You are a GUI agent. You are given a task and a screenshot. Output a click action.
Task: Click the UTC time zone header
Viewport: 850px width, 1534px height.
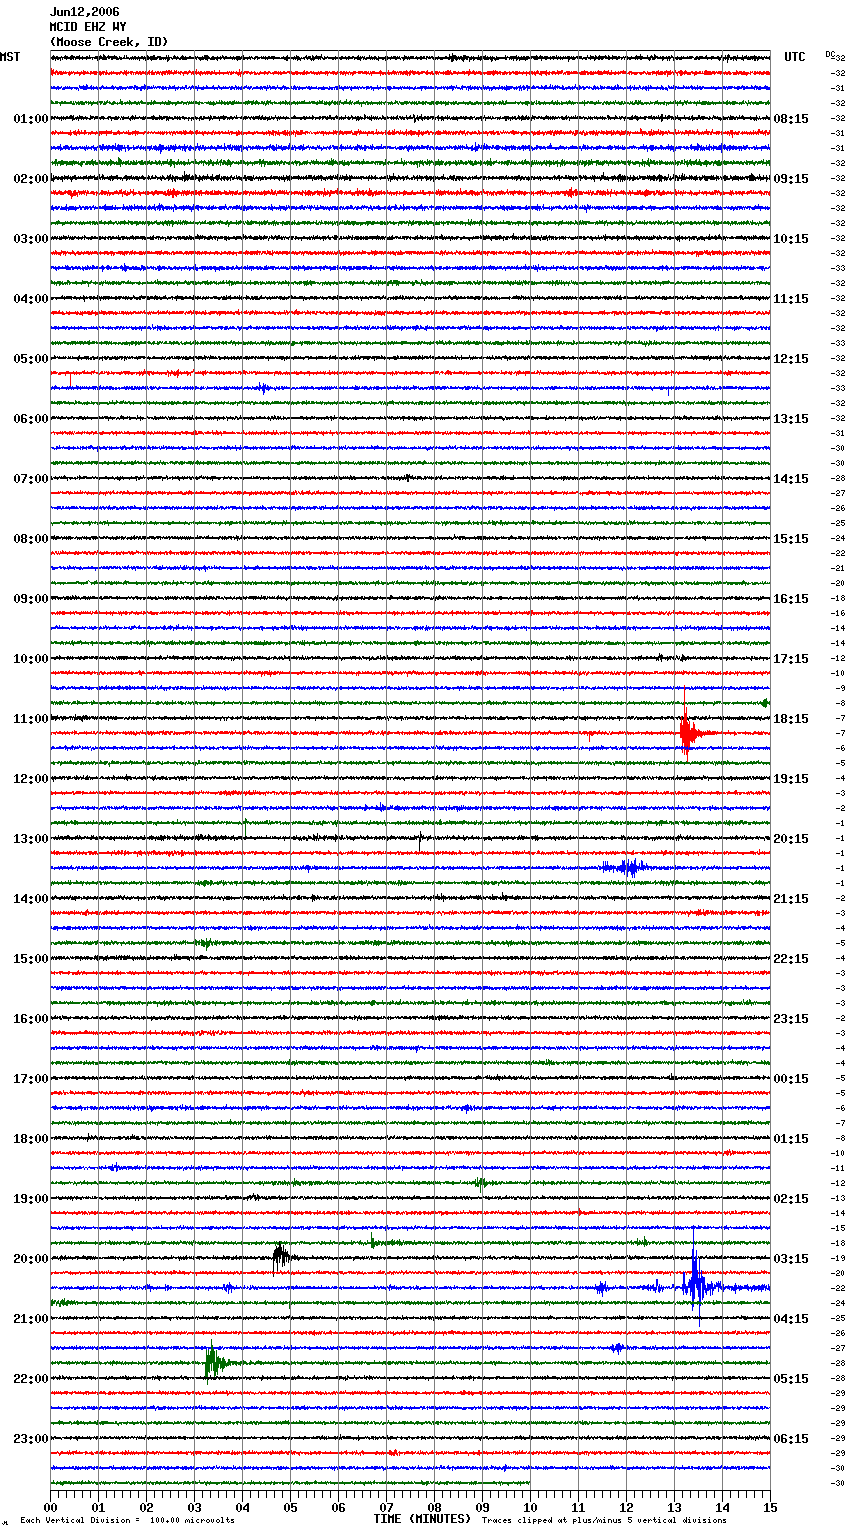tap(795, 57)
